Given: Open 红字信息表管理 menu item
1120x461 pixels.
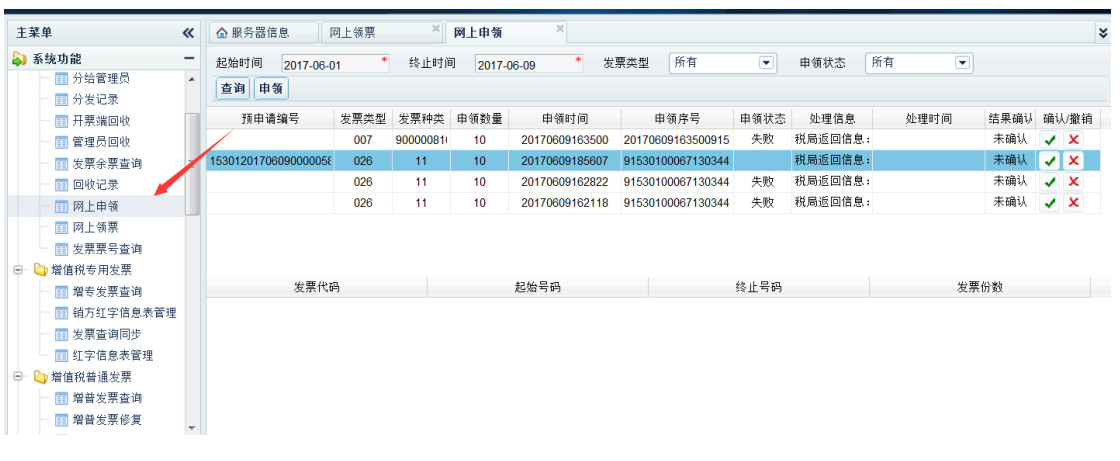Looking at the screenshot, I should (113, 355).
